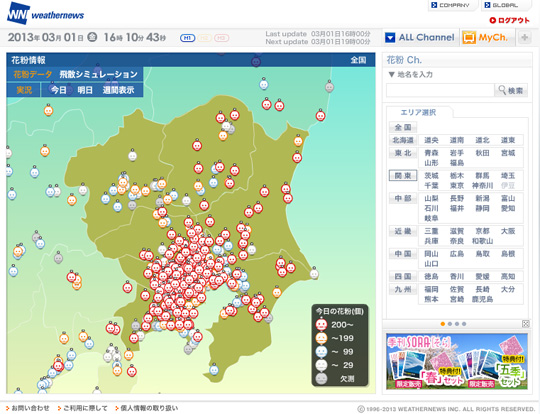
Task: Toggle the M2 mode button
Action: (x=205, y=38)
